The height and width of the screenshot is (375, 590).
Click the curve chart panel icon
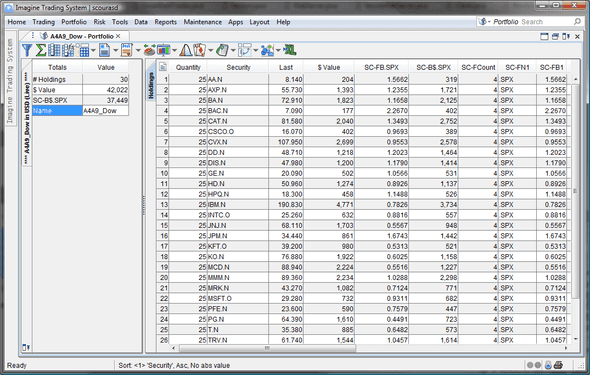[x=244, y=50]
